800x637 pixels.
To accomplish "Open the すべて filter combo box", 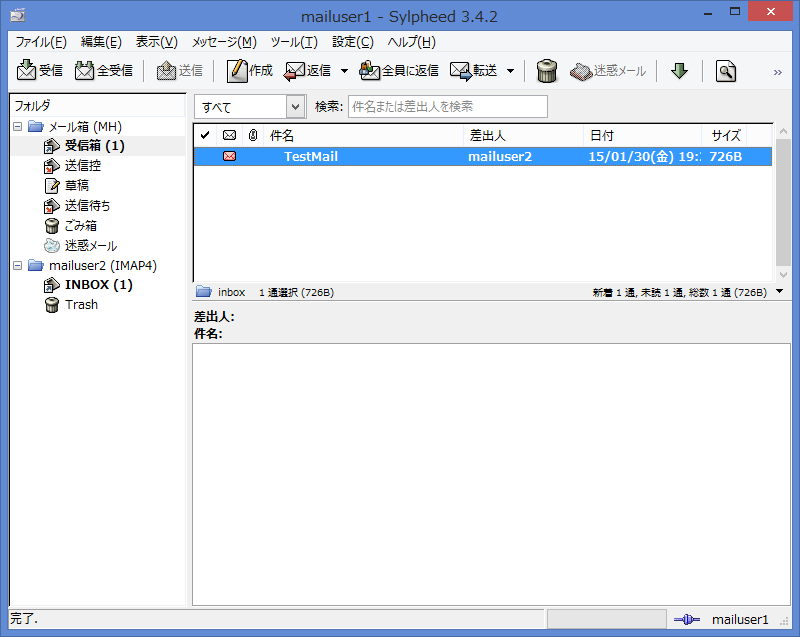I will pyautogui.click(x=250, y=107).
